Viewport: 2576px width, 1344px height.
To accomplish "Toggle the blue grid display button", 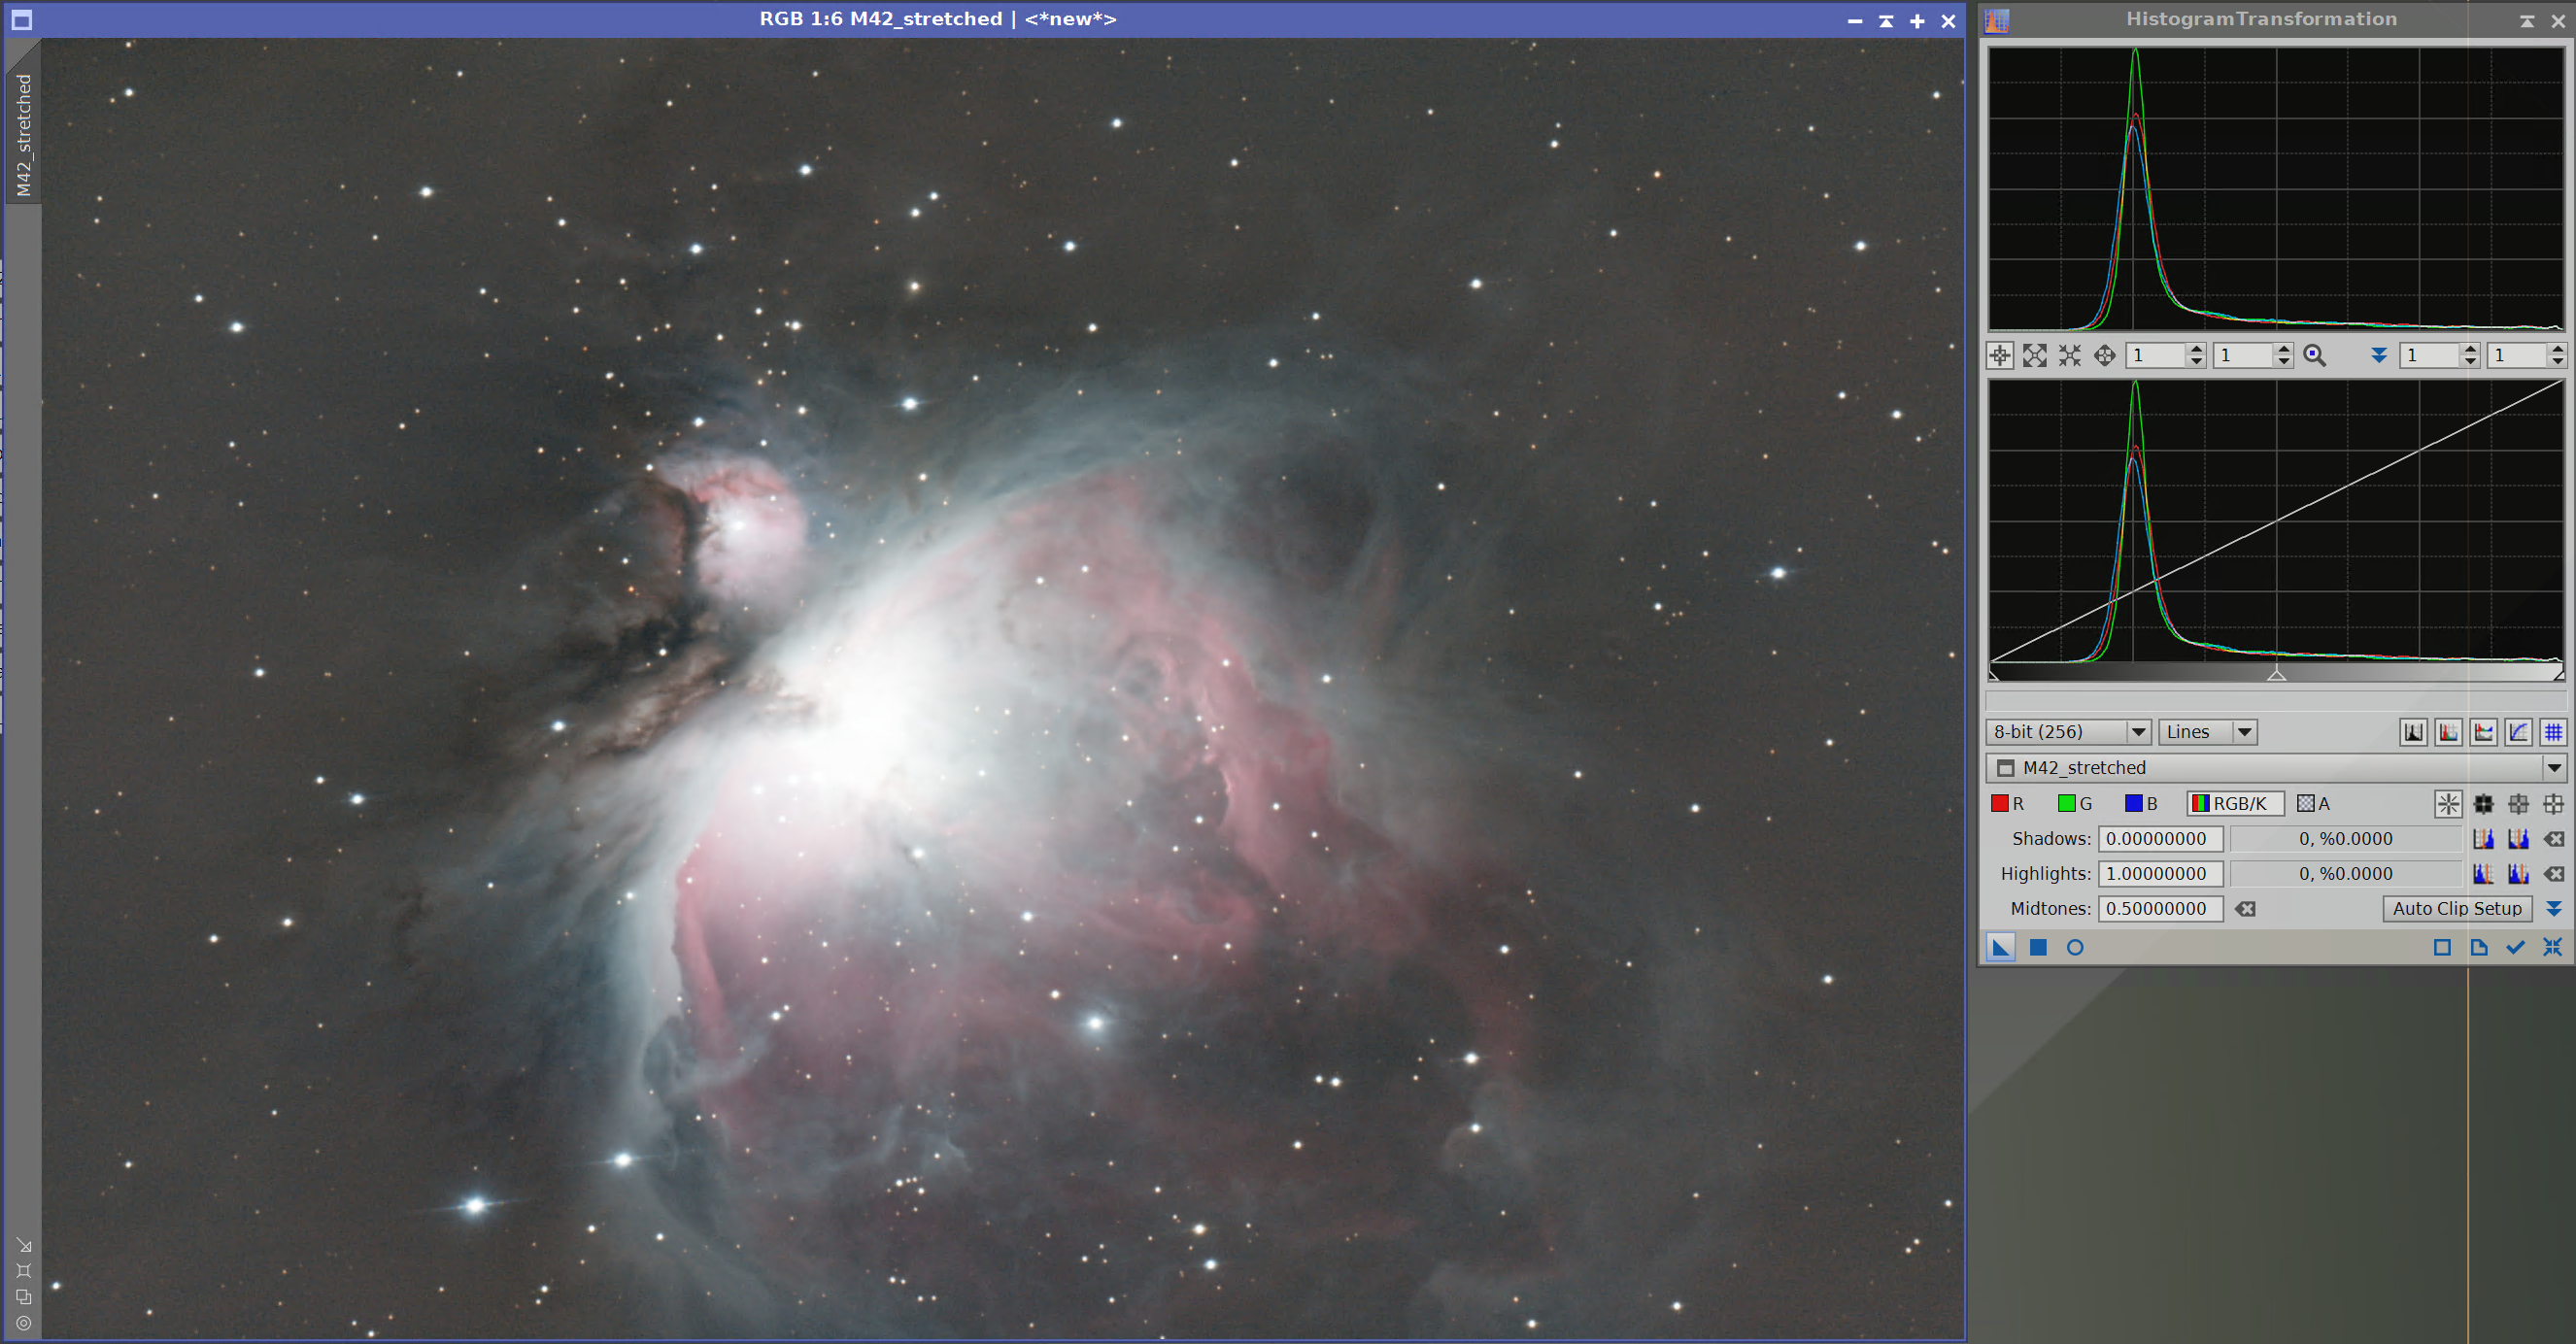I will 2553,732.
